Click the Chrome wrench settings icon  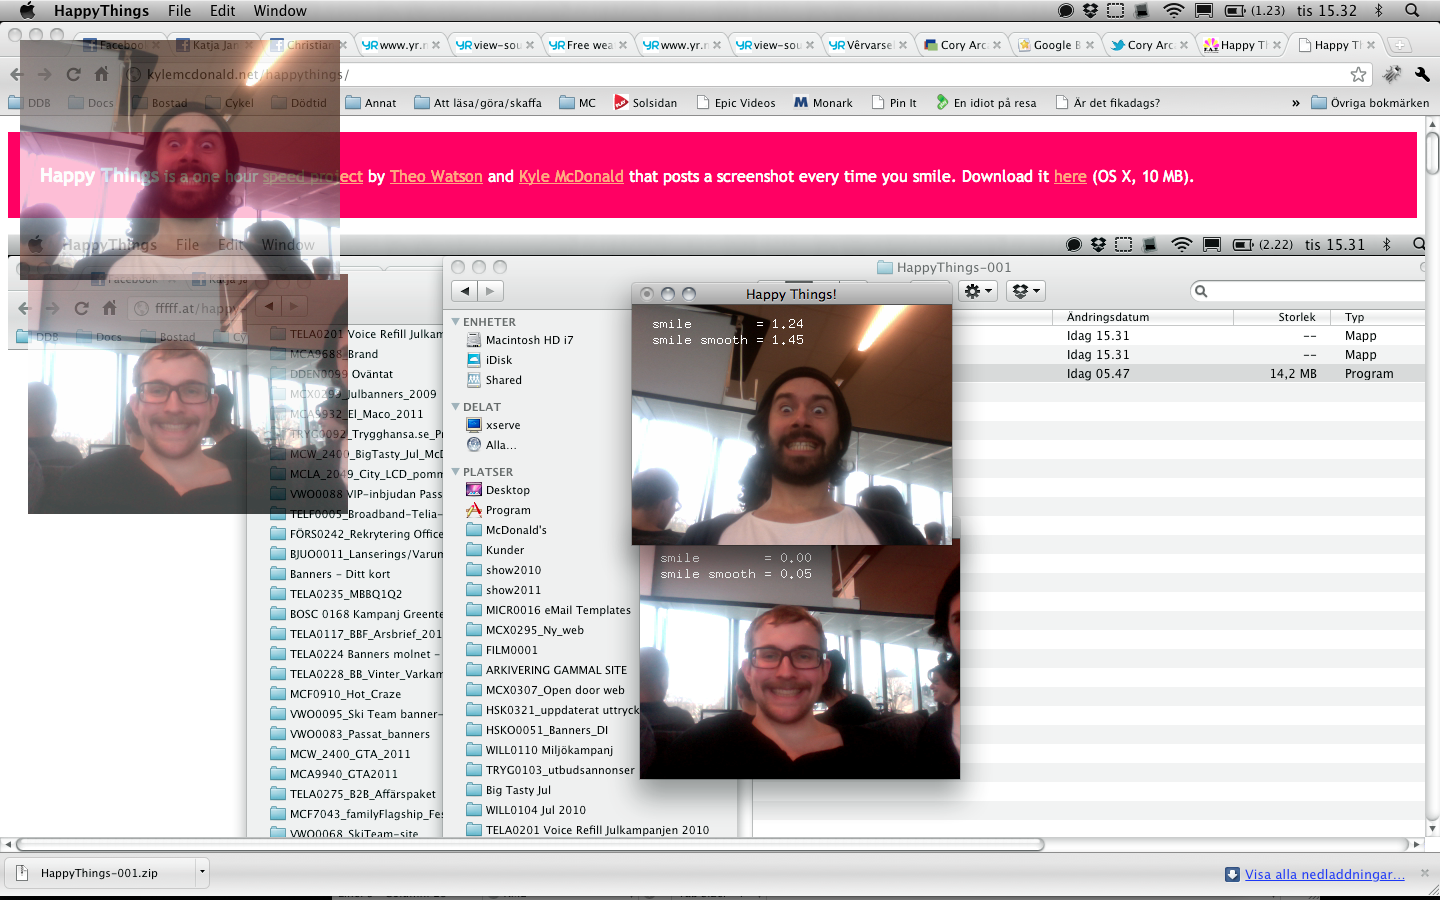1422,74
